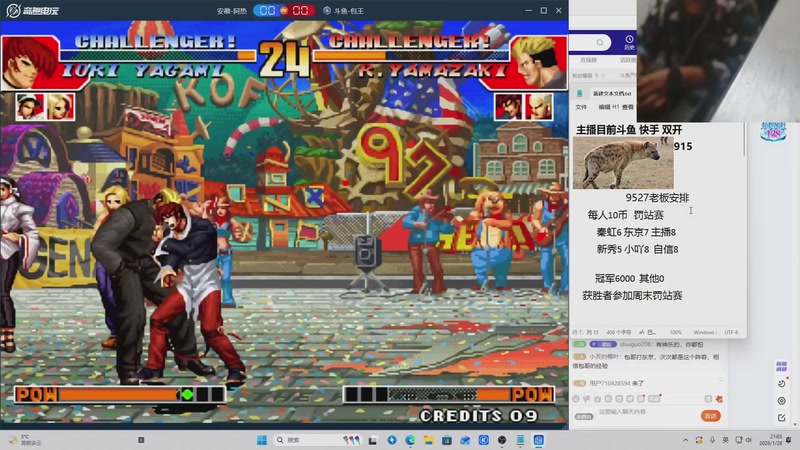Image resolution: width=800 pixels, height=450 pixels.
Task: Click the blue arrow app taskbar icon
Action: [x=392, y=440]
